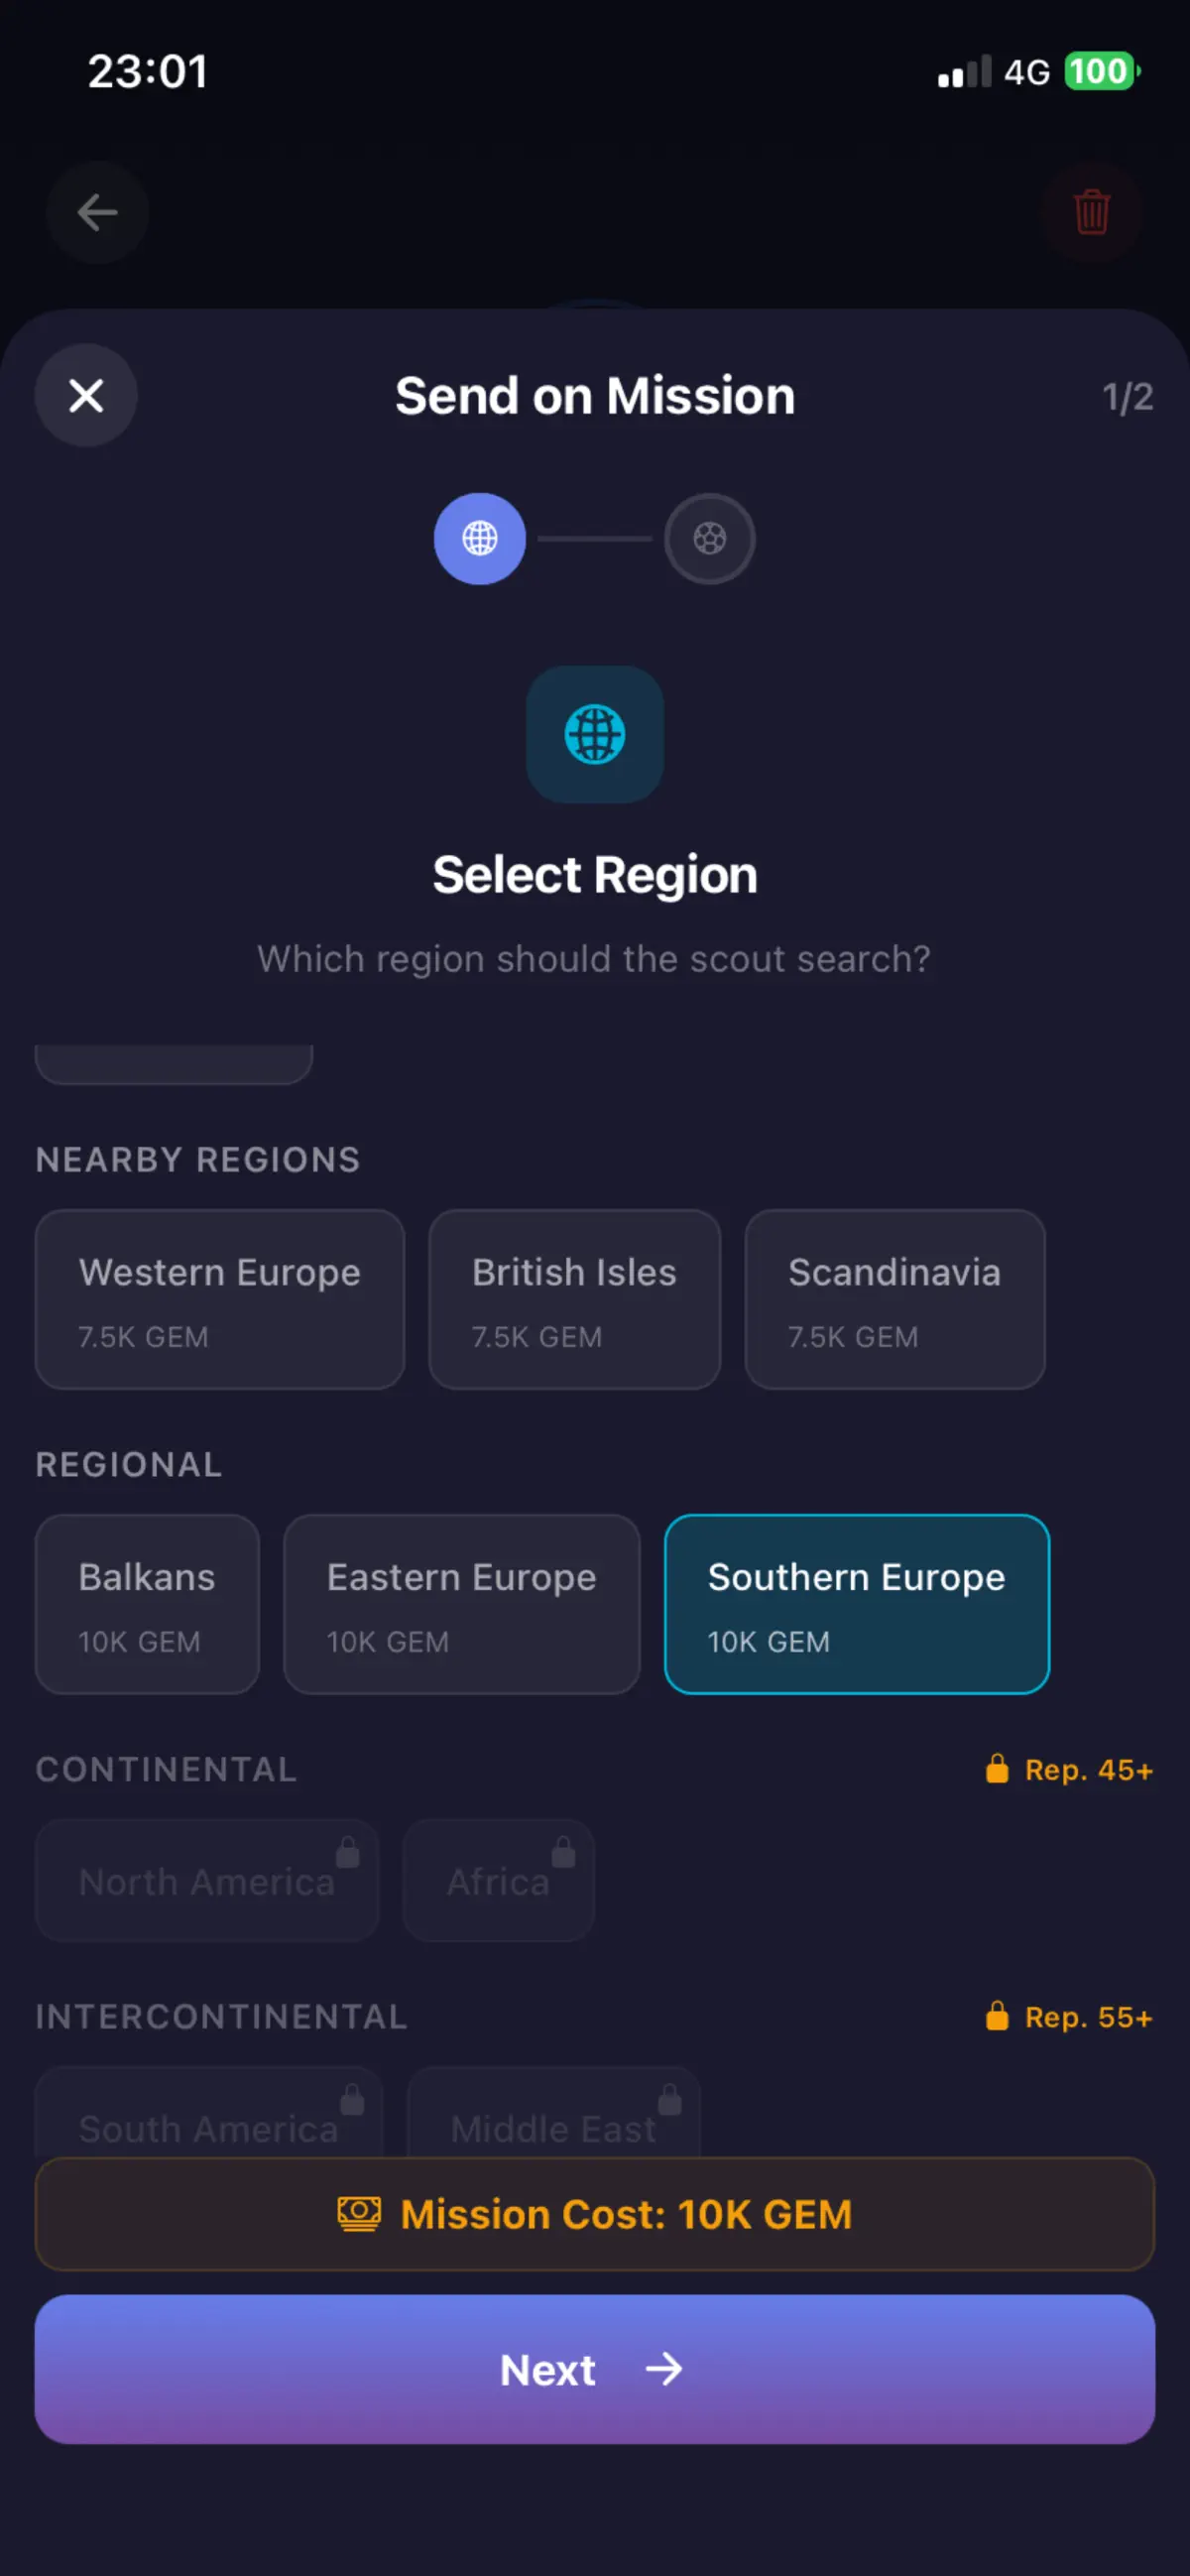
Task: Choose Western Europe region
Action: 220,1299
